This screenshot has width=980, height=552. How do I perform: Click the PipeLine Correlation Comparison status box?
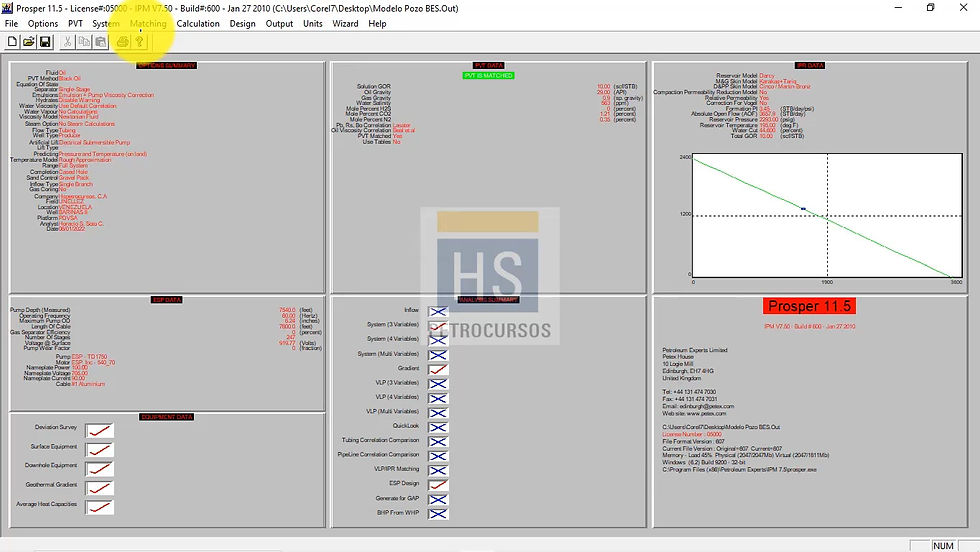[x=438, y=456]
